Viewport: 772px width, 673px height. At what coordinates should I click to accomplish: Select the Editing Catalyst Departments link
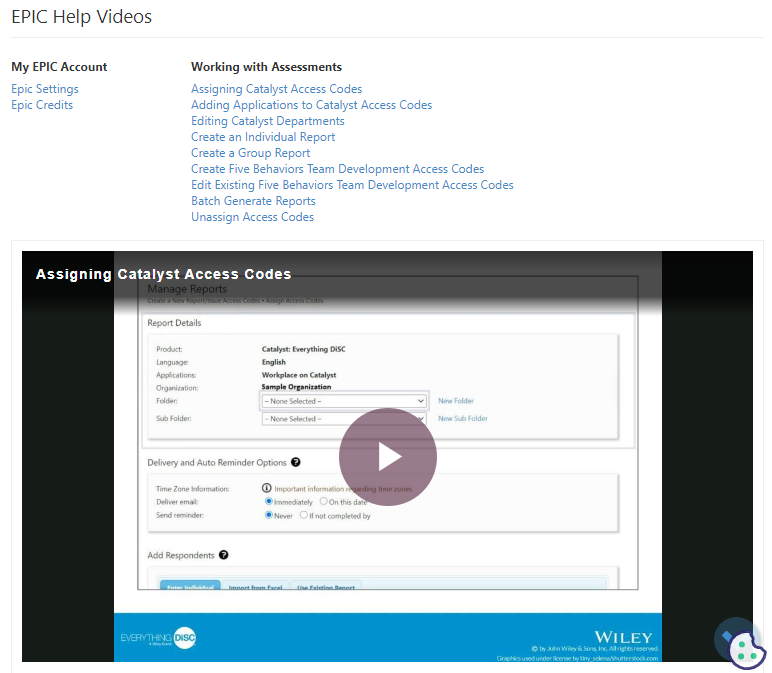(x=268, y=121)
